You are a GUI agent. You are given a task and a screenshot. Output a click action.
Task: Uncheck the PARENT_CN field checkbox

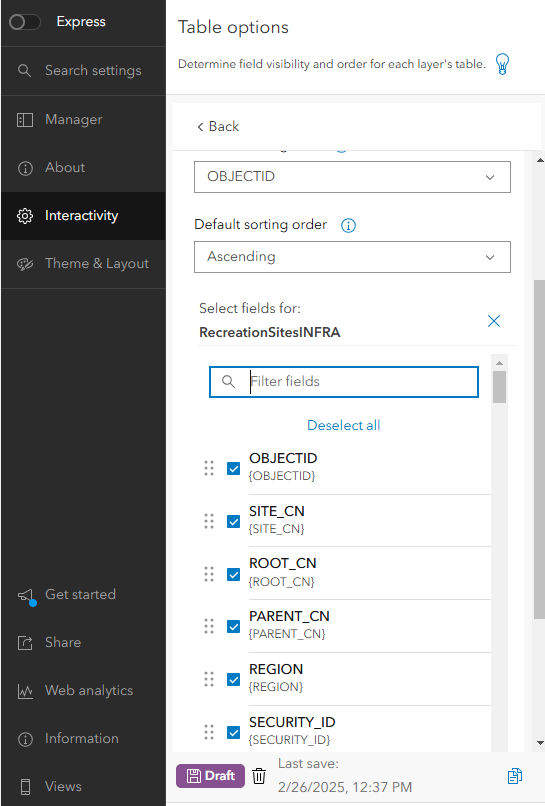pyautogui.click(x=233, y=627)
